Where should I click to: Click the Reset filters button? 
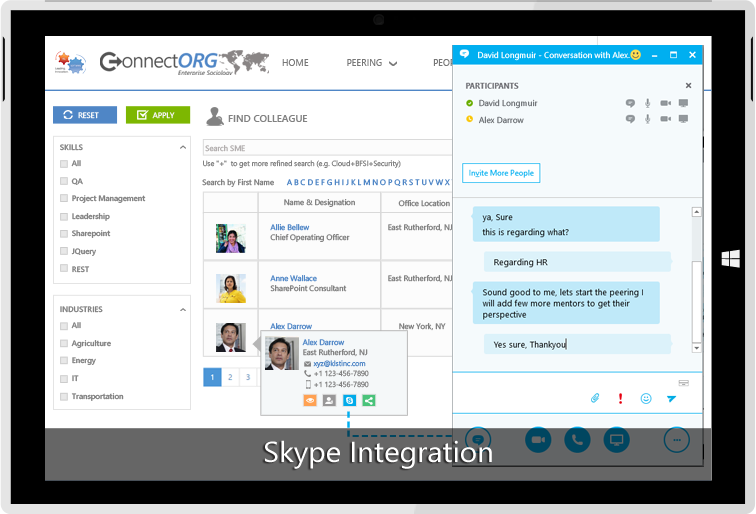[x=85, y=115]
